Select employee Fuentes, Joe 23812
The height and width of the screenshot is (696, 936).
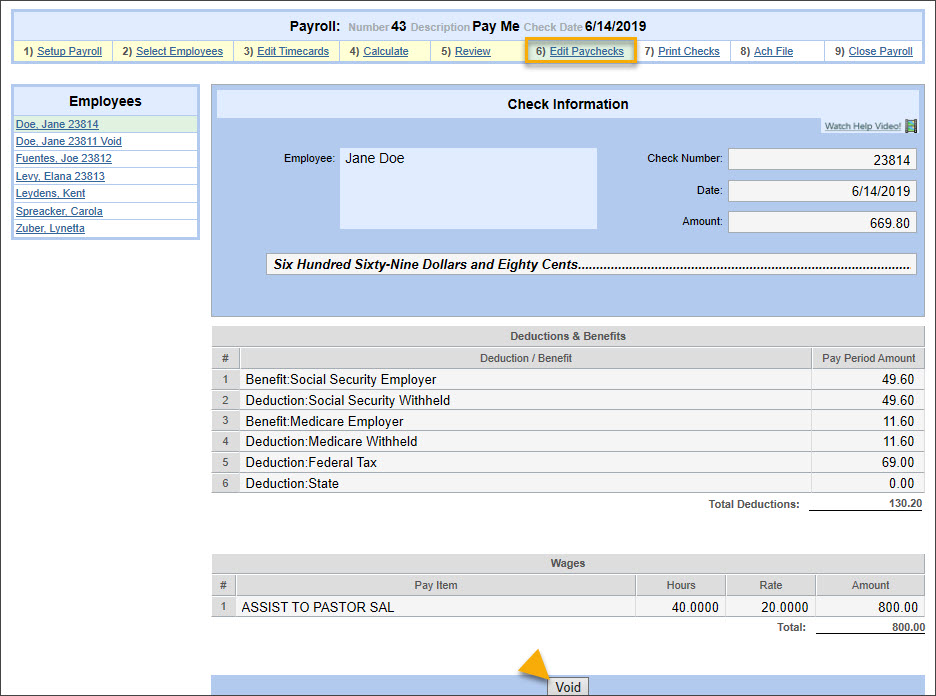(61, 158)
